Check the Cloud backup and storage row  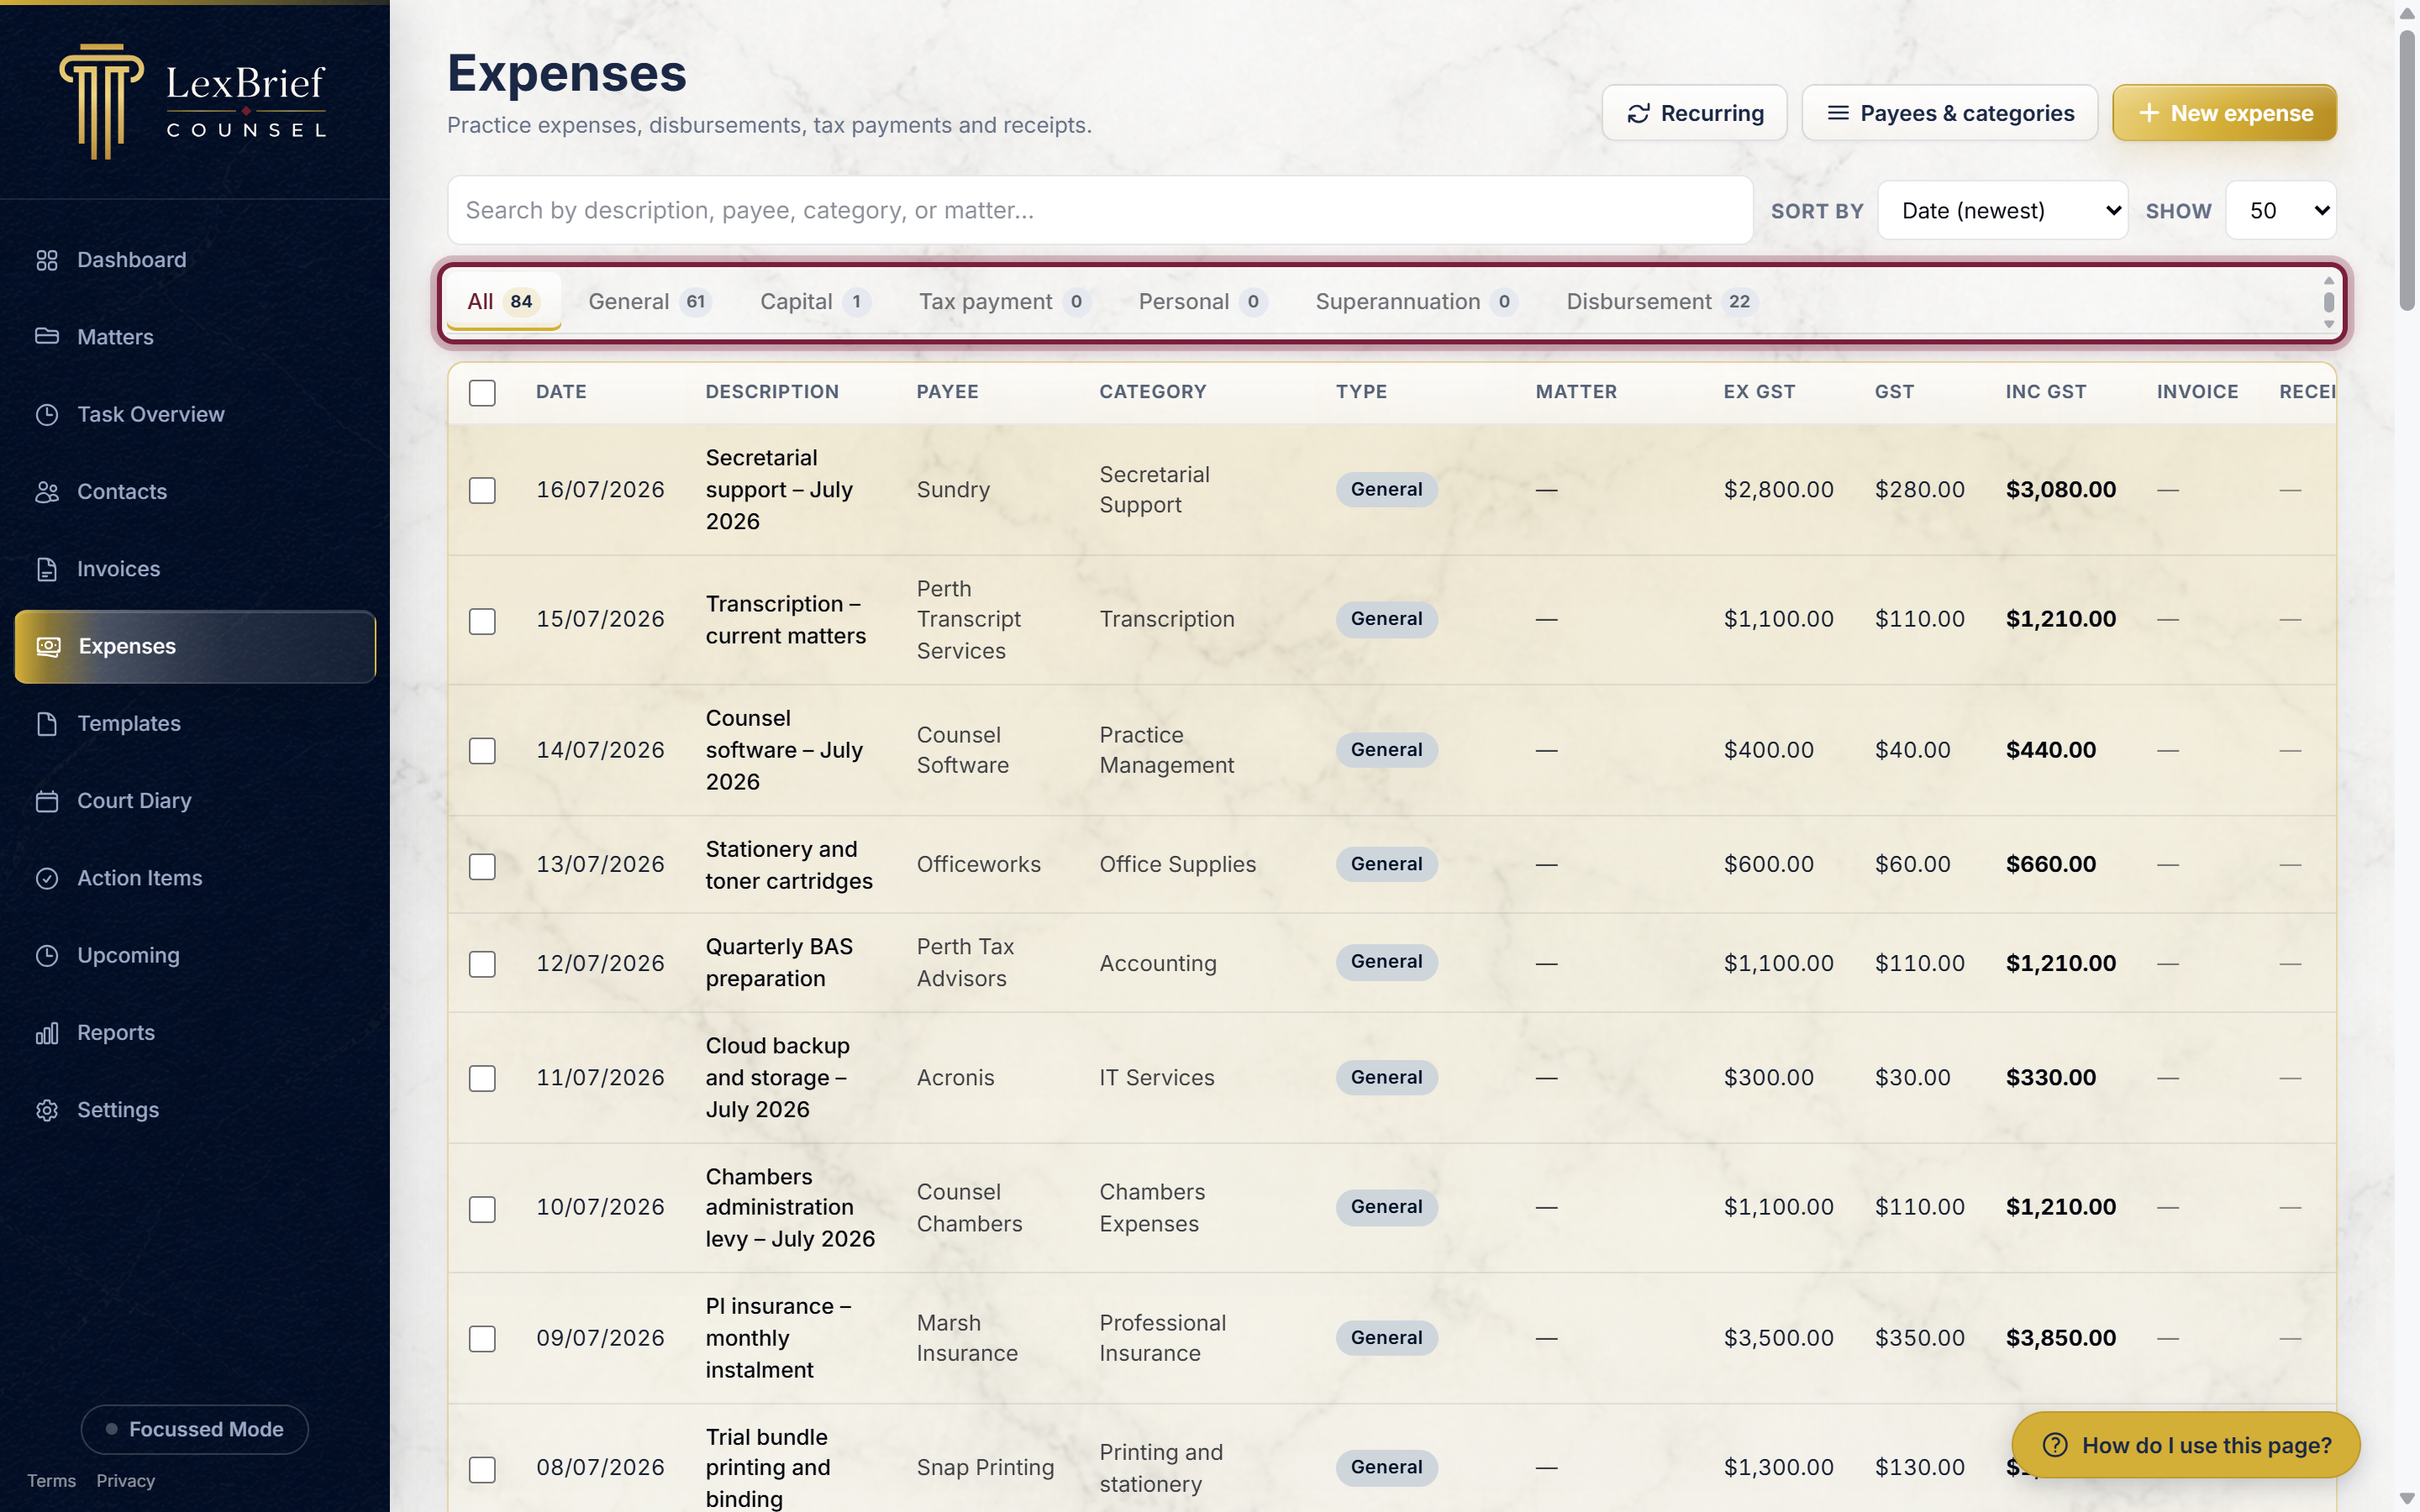(x=482, y=1079)
